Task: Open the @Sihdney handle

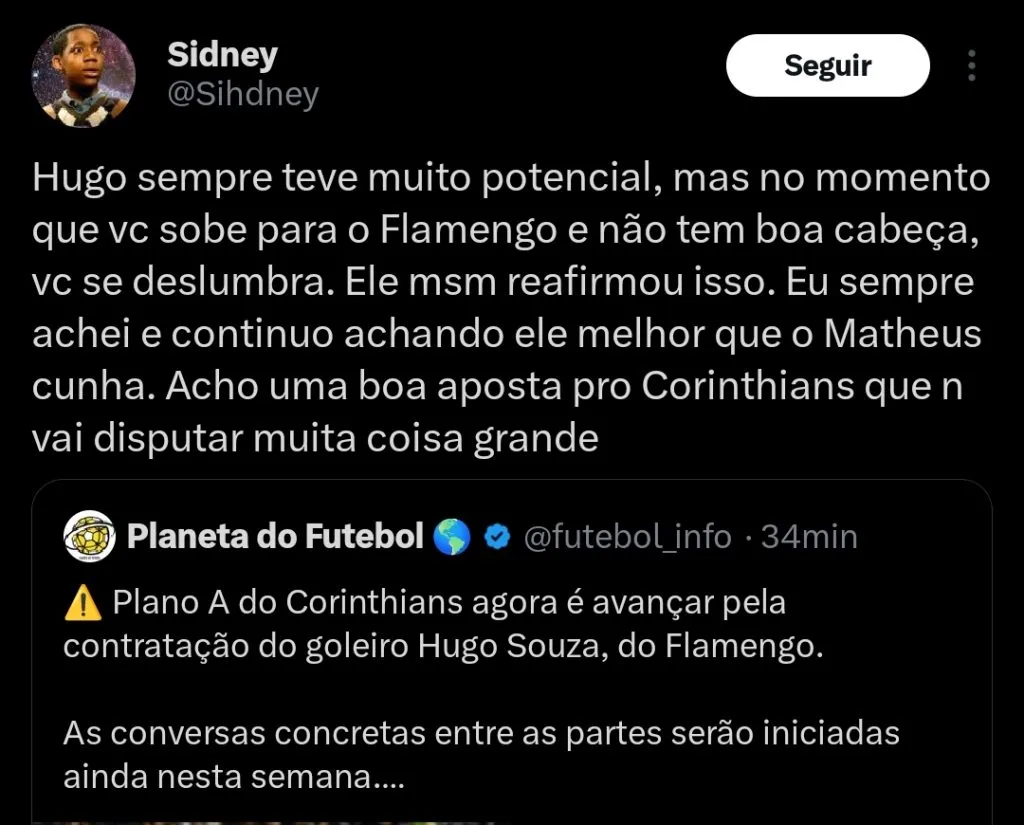Action: [243, 94]
